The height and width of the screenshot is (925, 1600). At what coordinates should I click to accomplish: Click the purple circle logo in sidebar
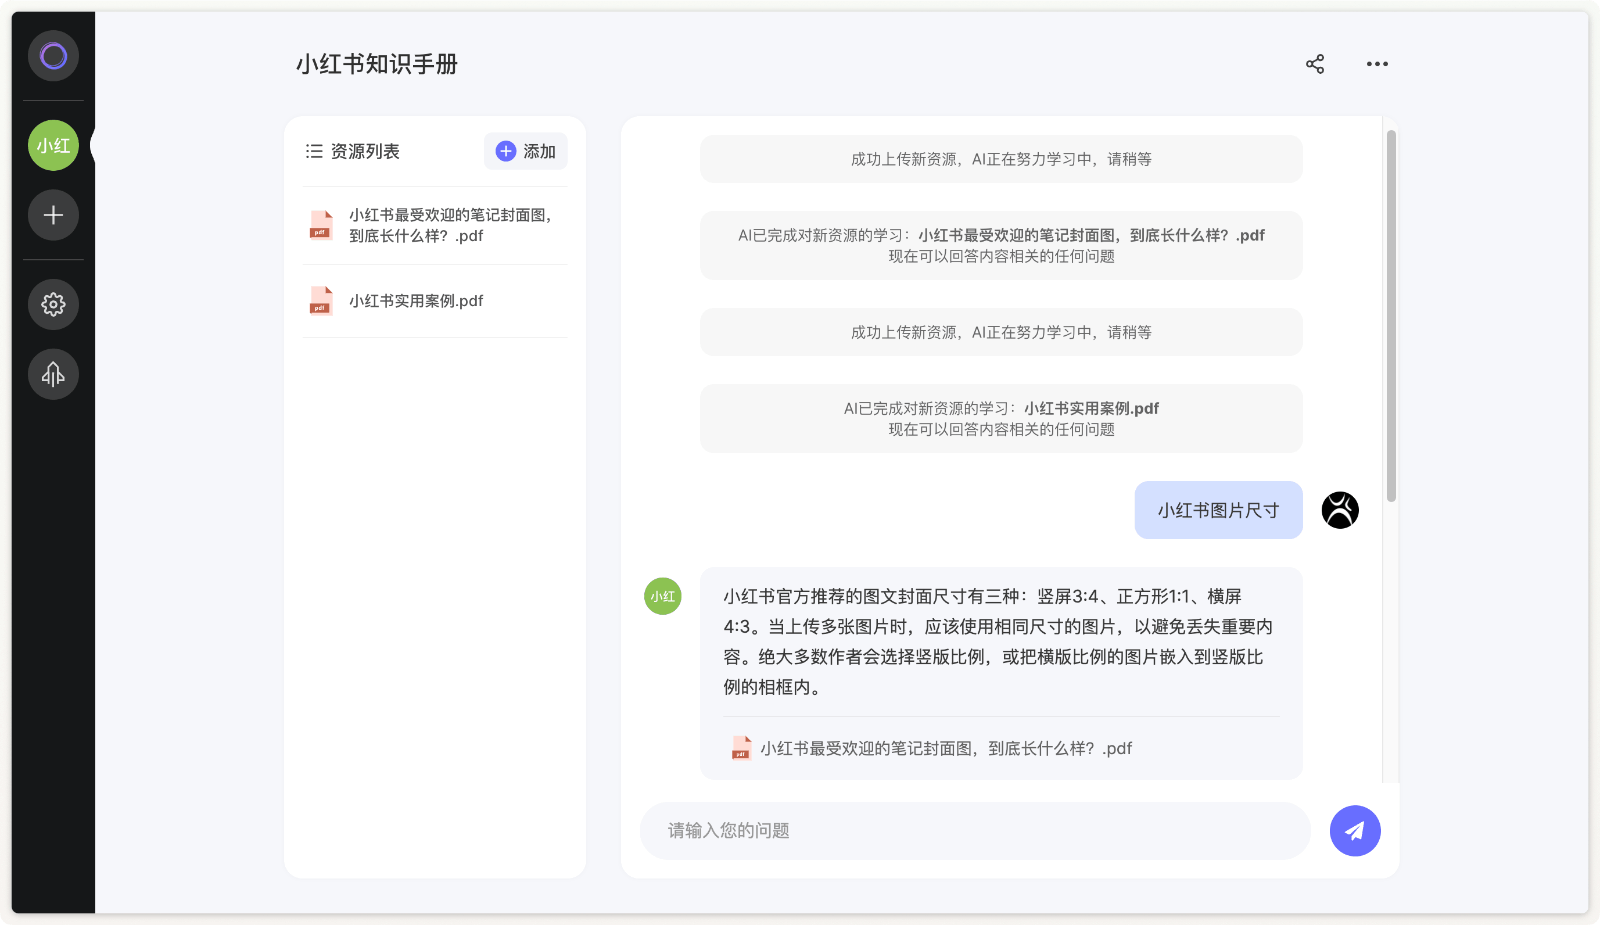[x=53, y=56]
